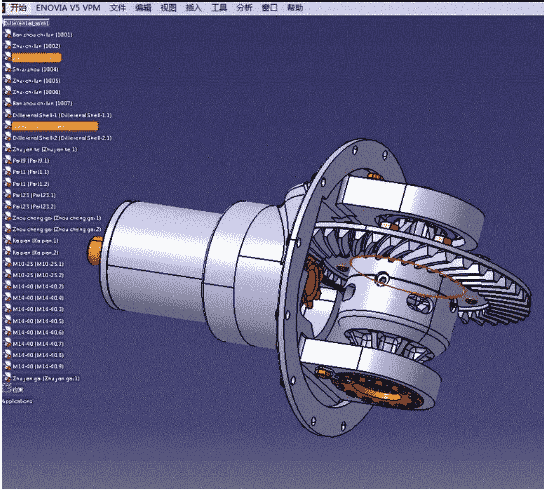544x490 pixels.
Task: Click the icon of Xia pian .1 row
Action: (x=8, y=240)
